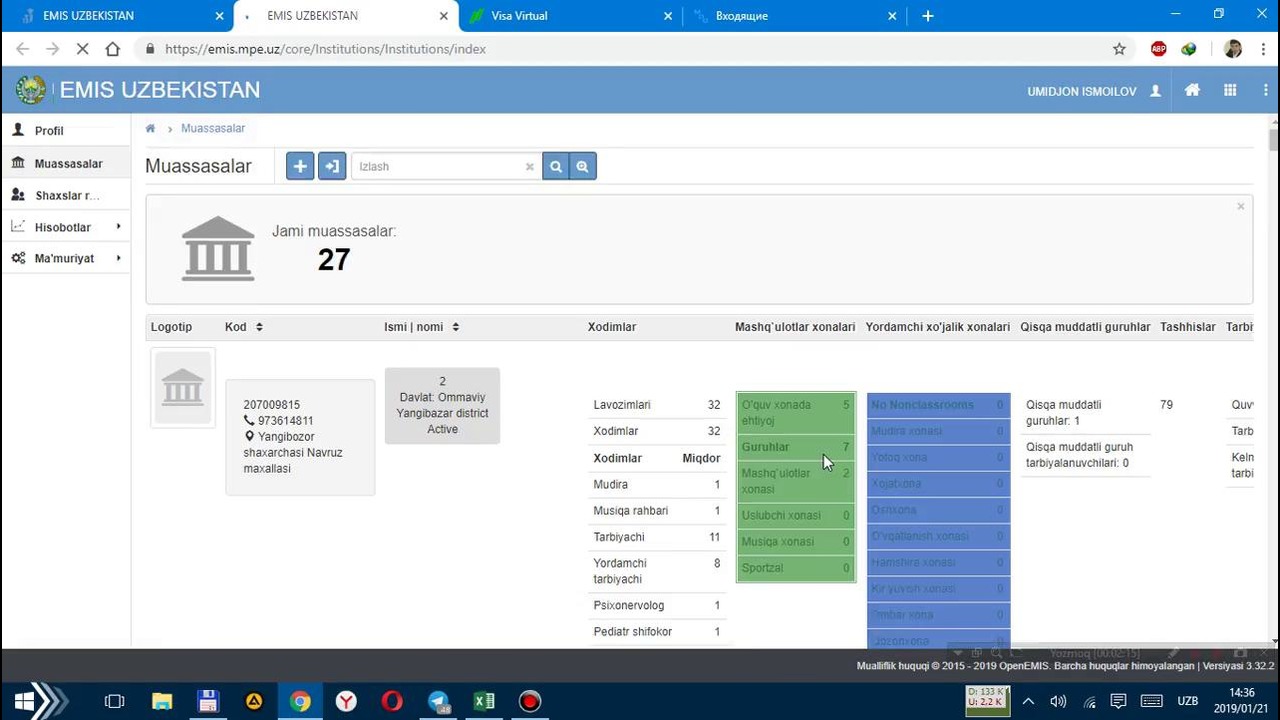Click the import icon beside add button
Viewport: 1280px width, 720px height.
(x=331, y=167)
